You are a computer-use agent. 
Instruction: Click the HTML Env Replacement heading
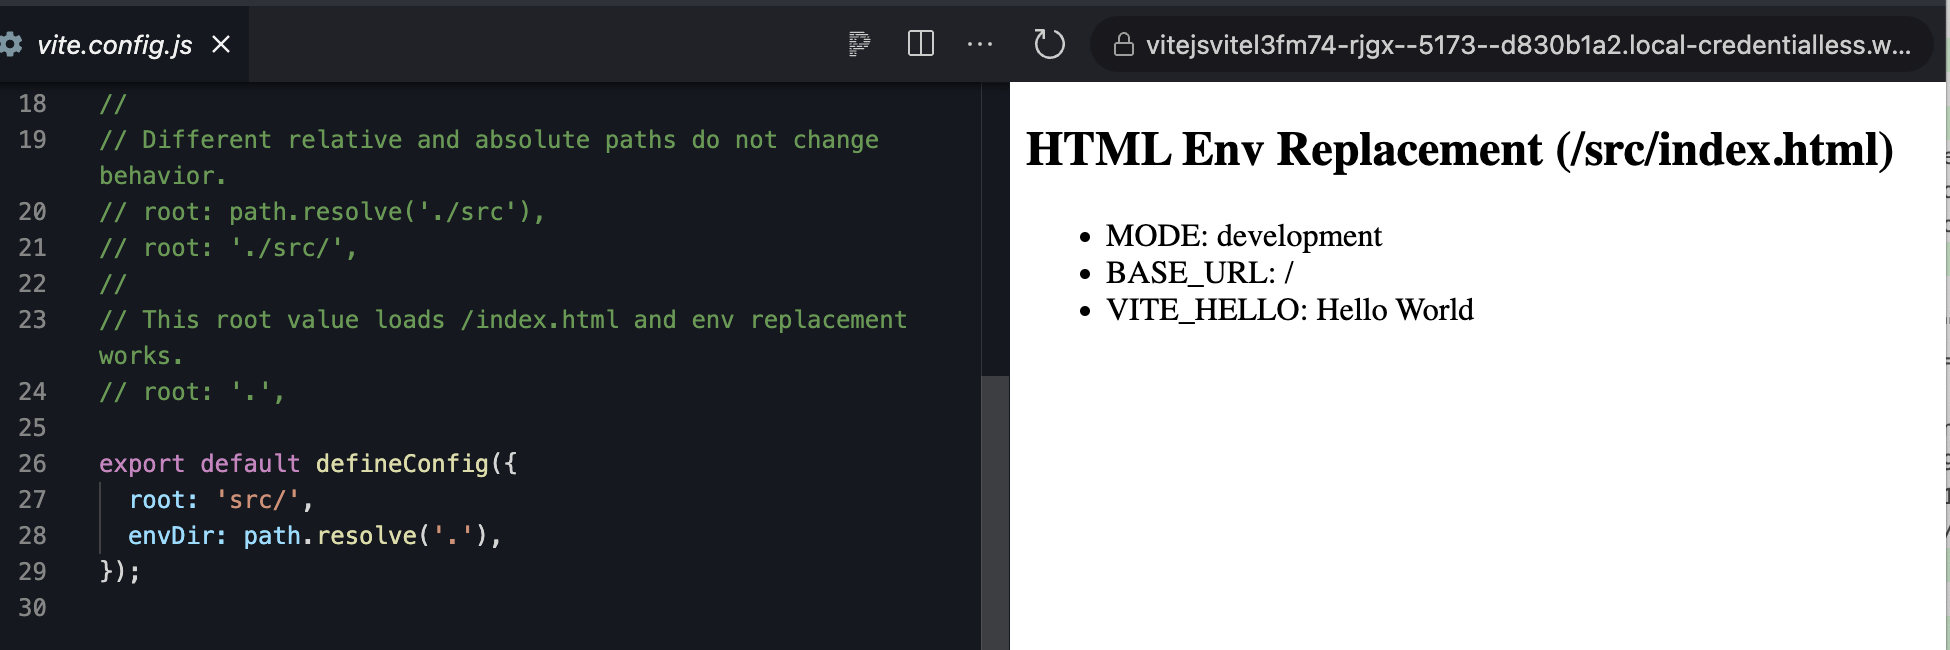1461,151
